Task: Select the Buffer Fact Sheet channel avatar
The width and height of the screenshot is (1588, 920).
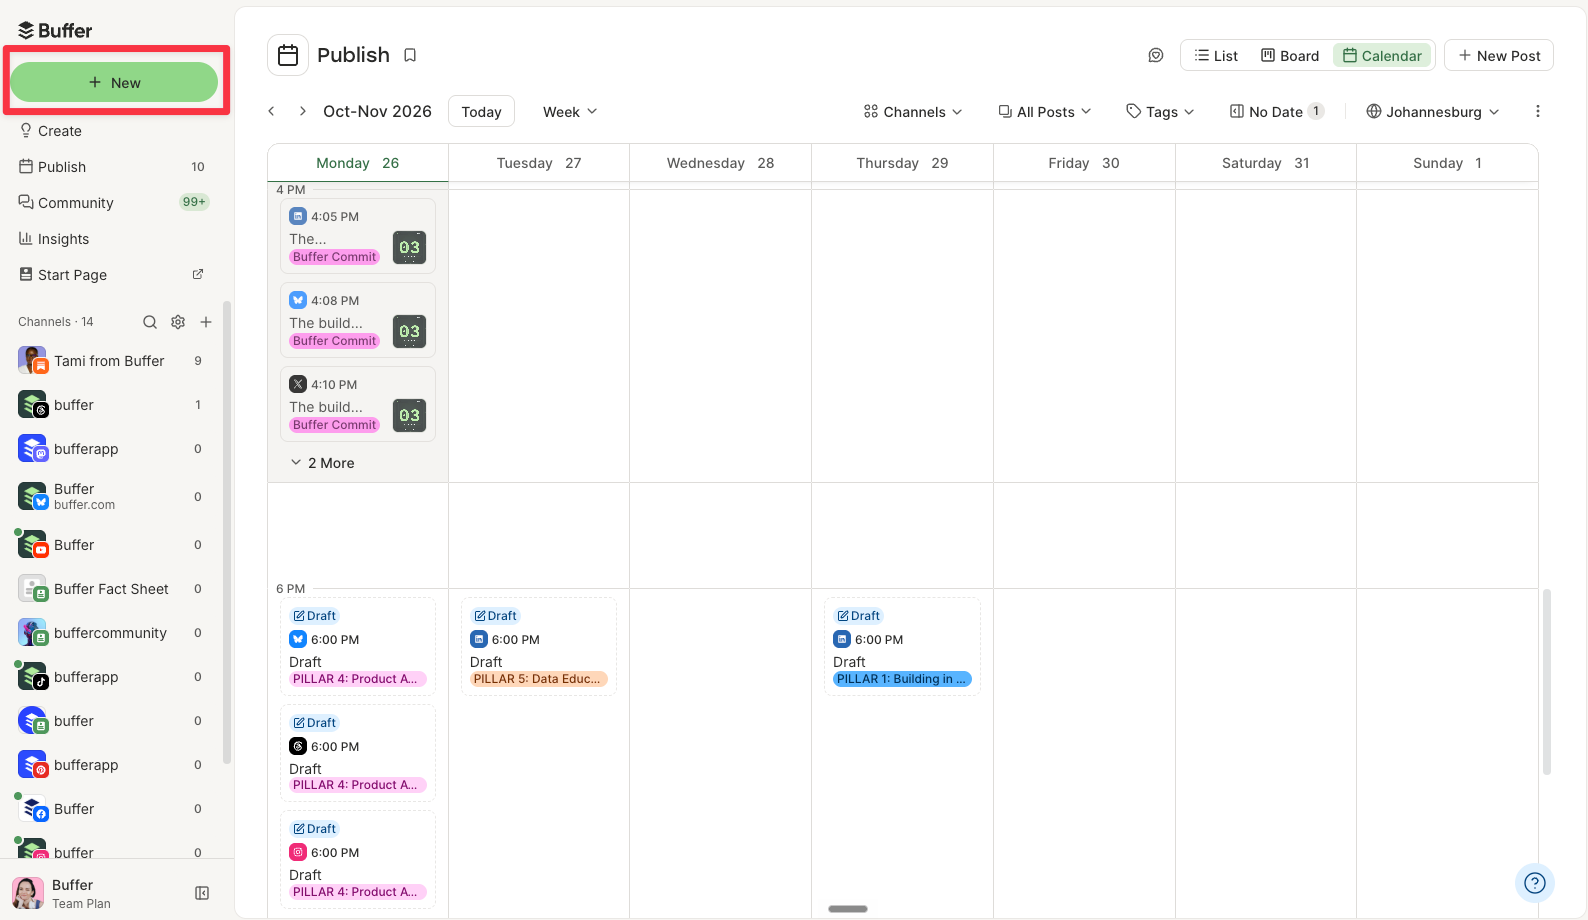Action: 32,588
